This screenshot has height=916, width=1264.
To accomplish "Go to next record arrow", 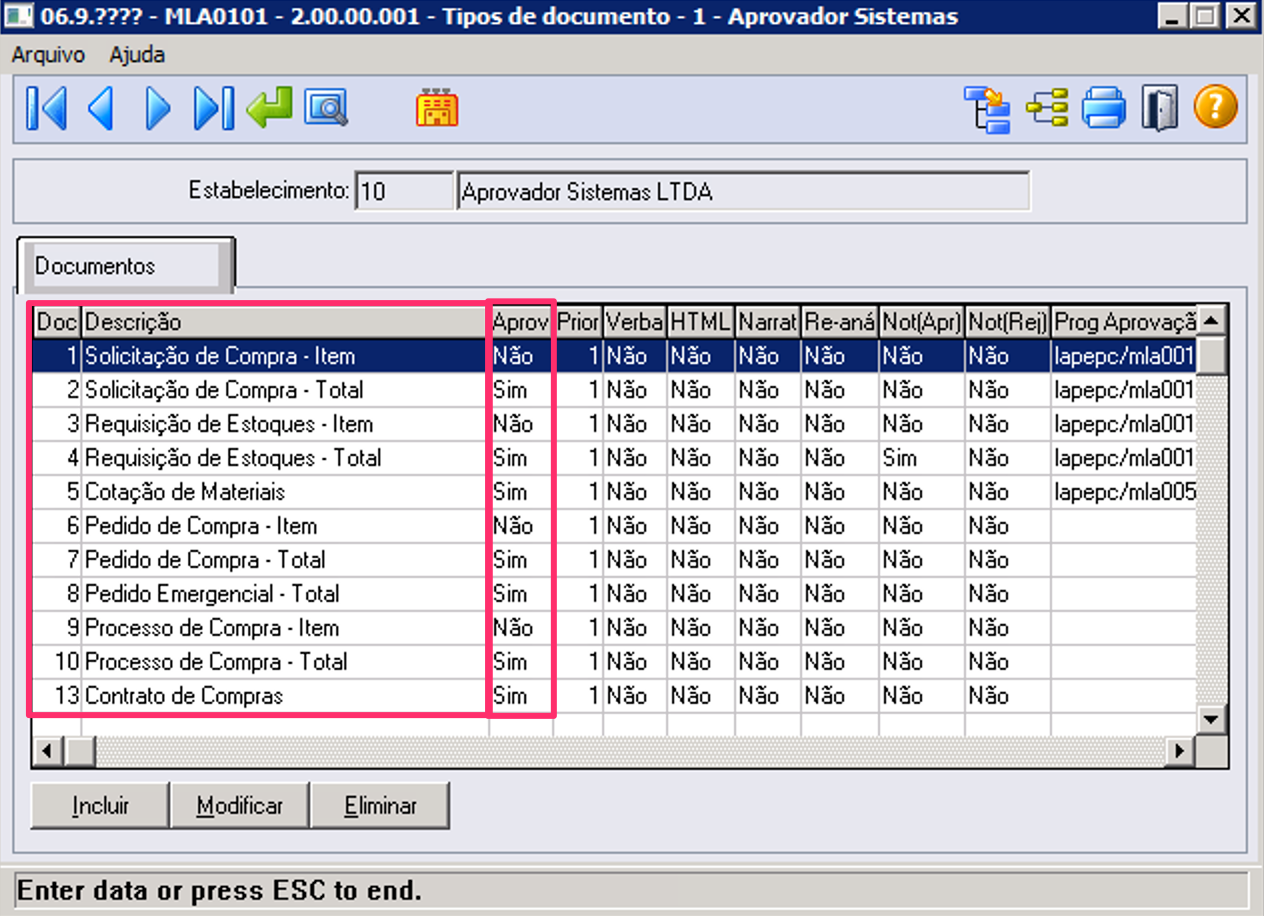I will pos(157,108).
